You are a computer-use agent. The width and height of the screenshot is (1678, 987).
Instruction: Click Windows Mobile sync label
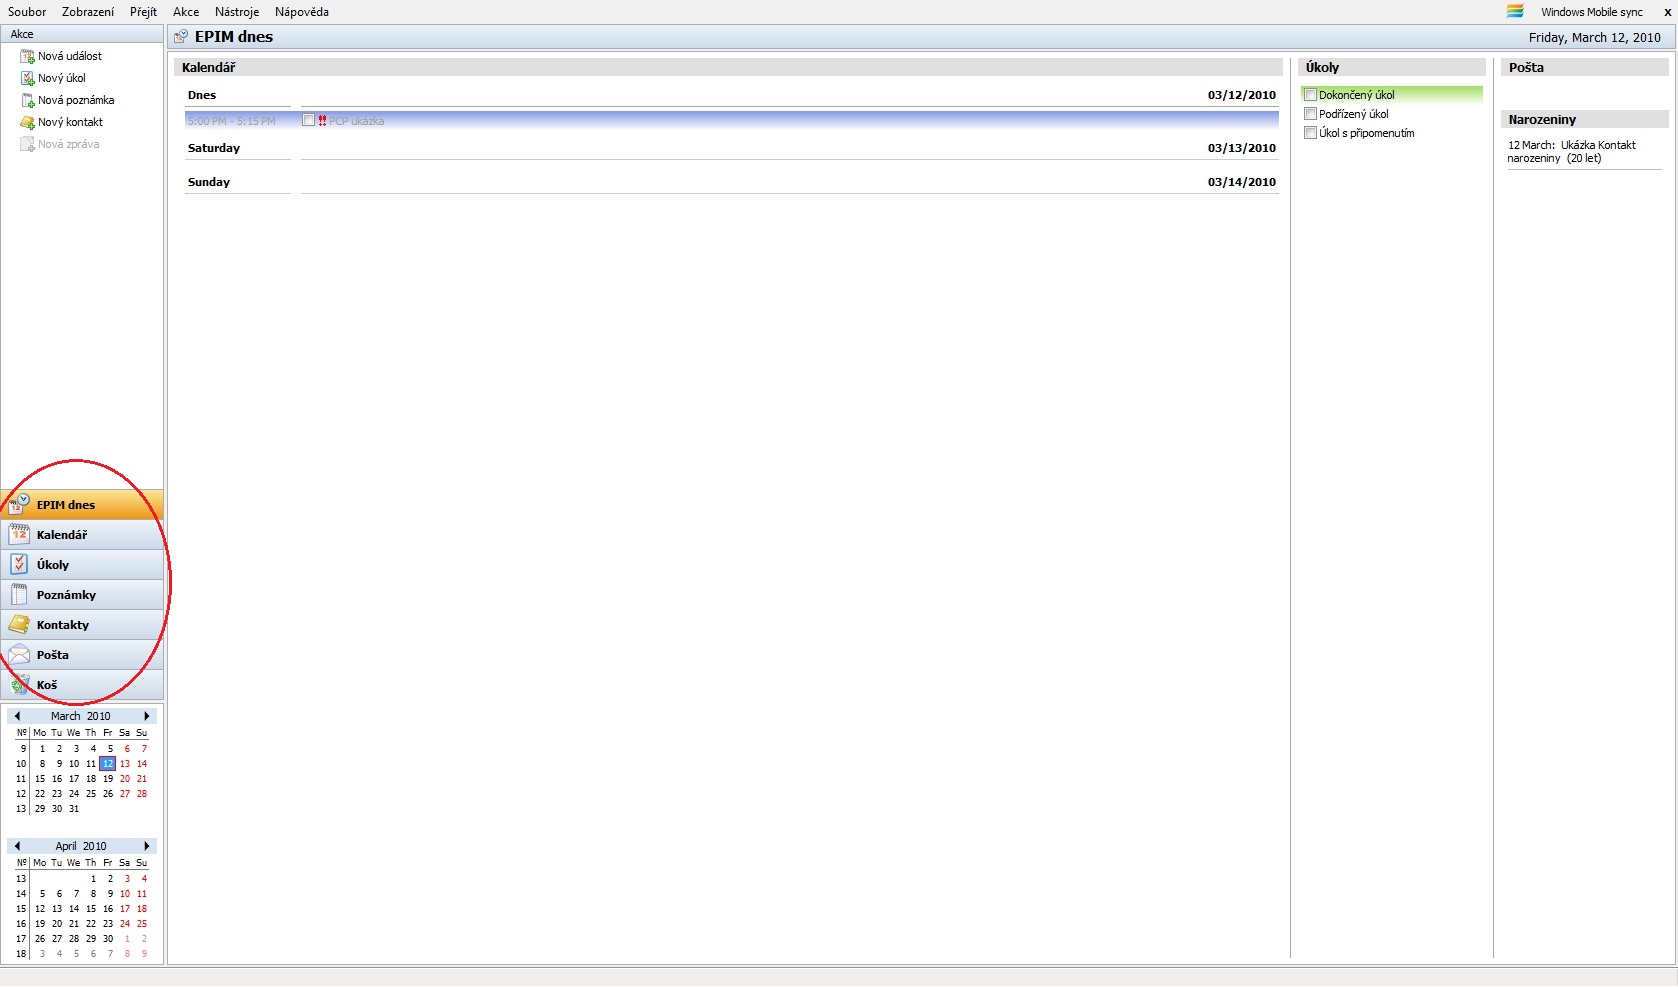1591,12
